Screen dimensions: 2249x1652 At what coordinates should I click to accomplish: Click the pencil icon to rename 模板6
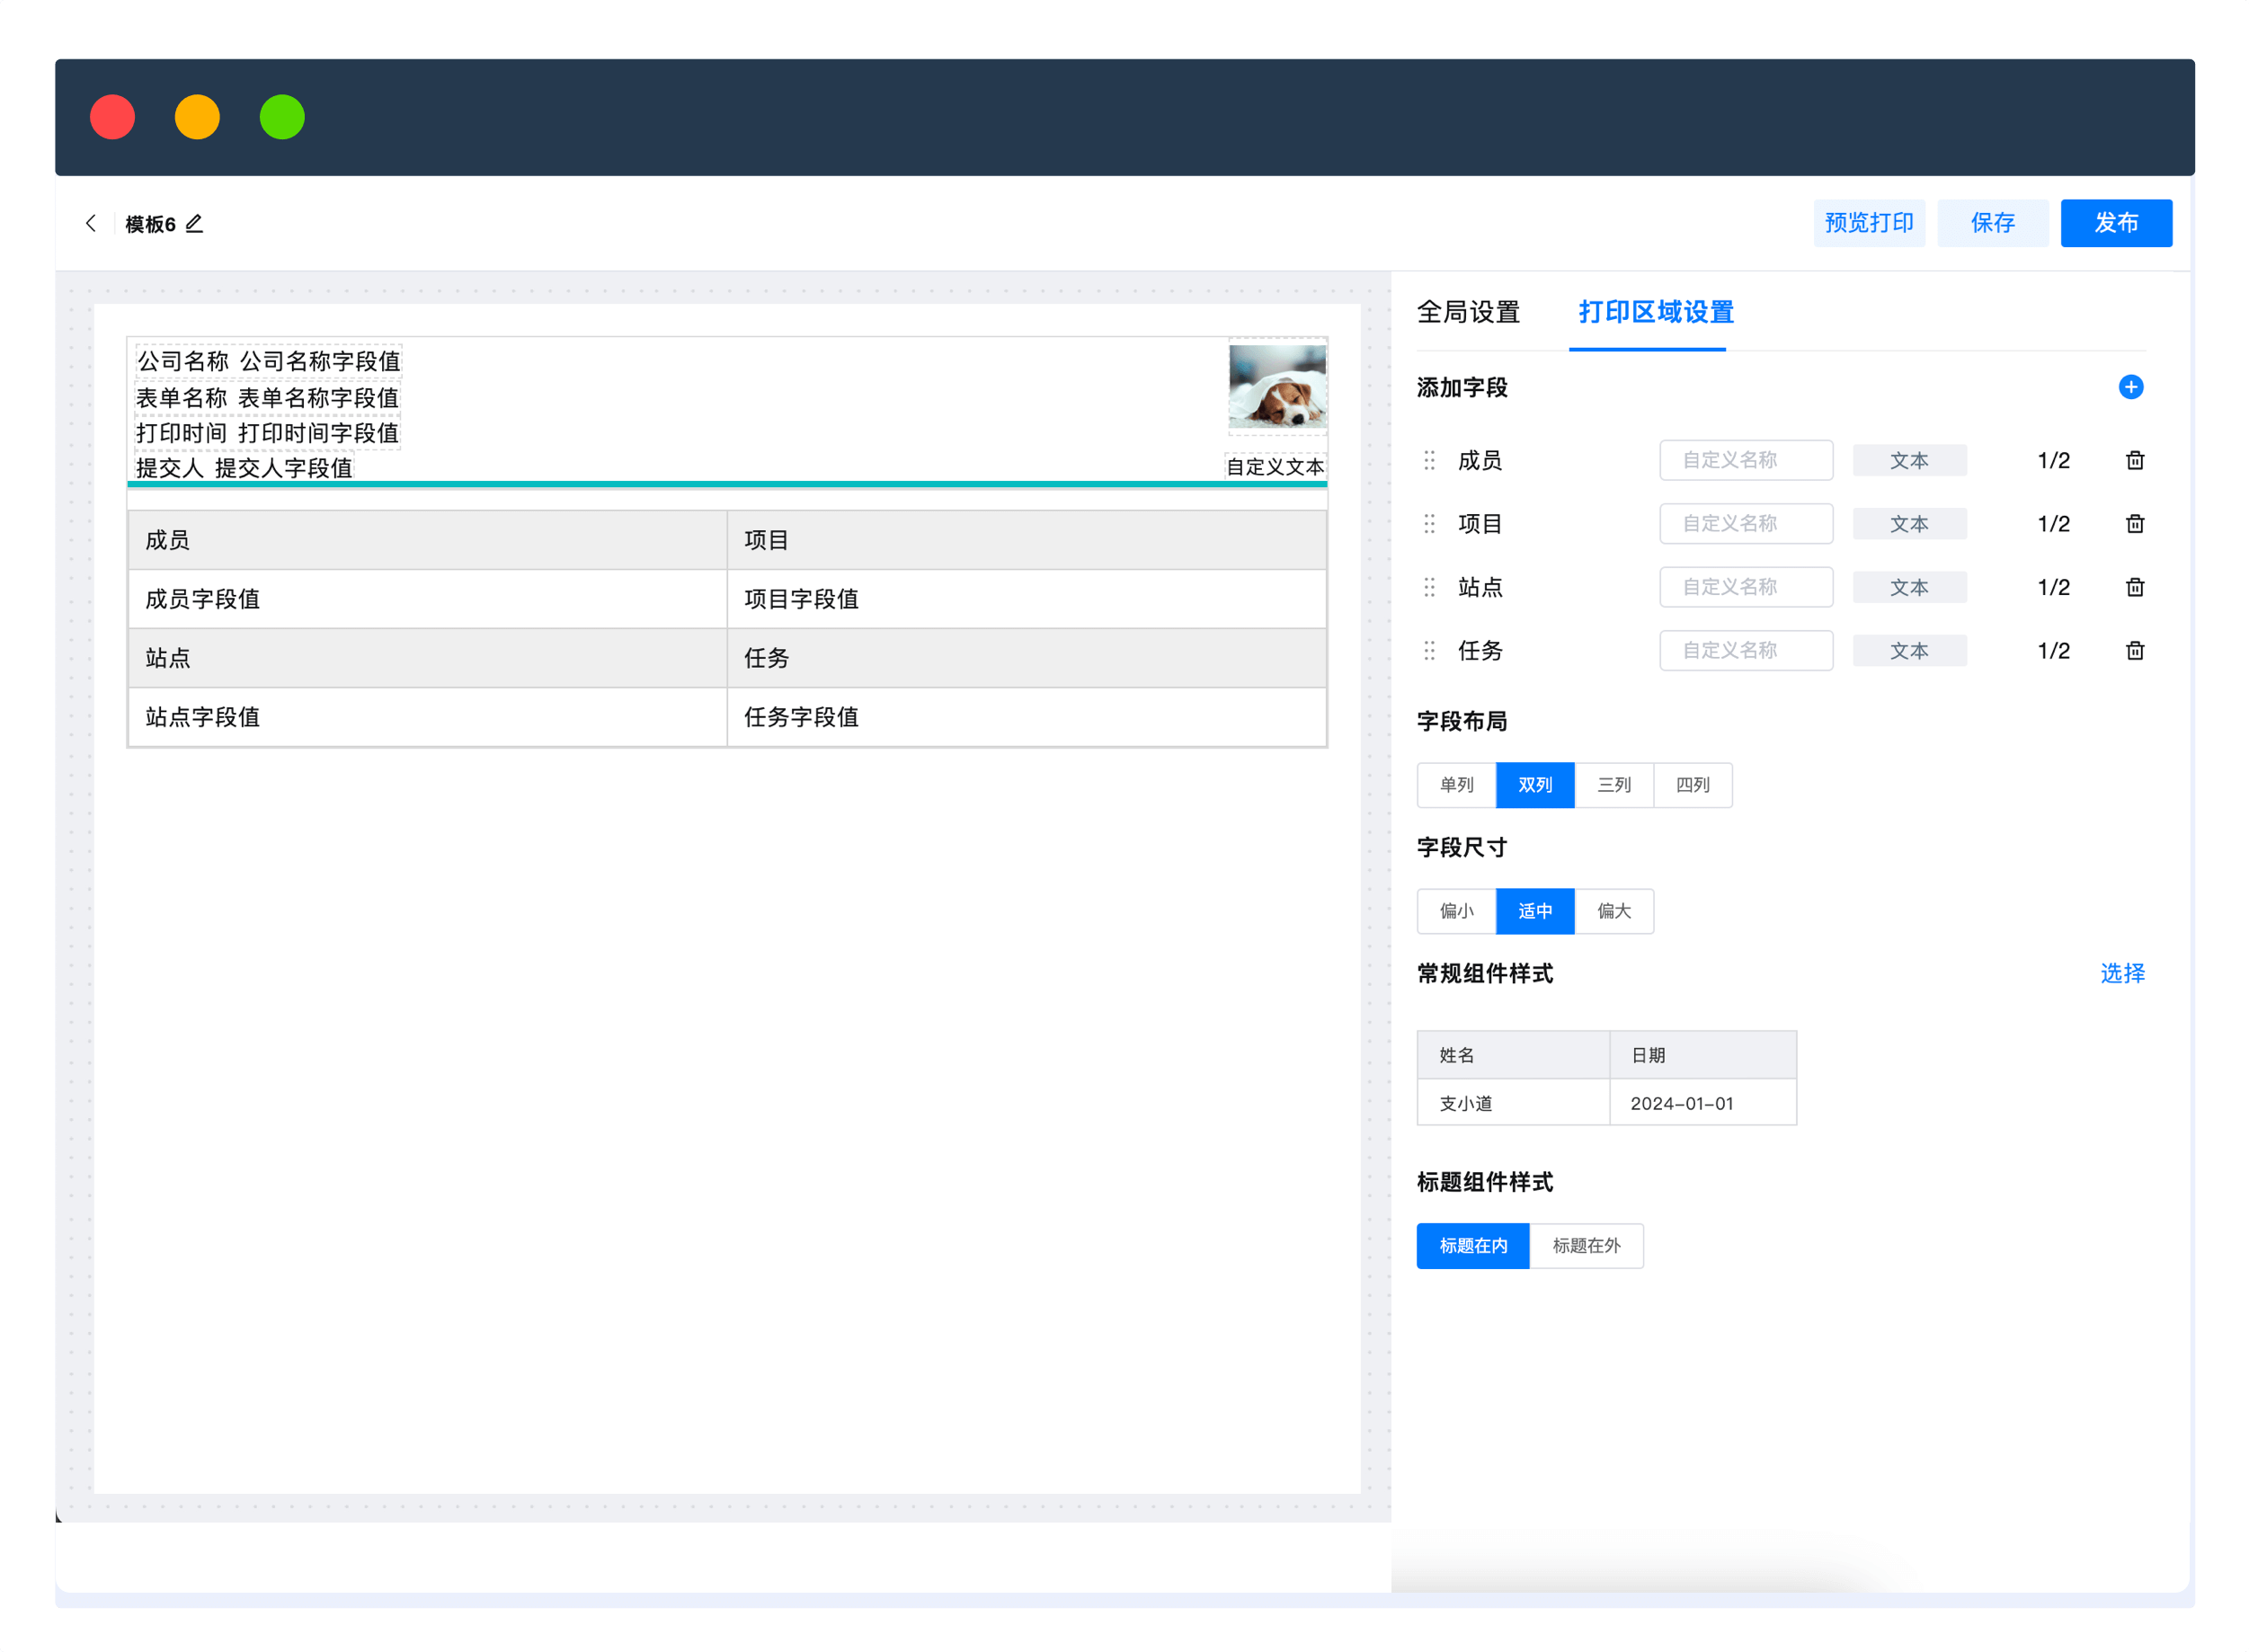click(194, 224)
